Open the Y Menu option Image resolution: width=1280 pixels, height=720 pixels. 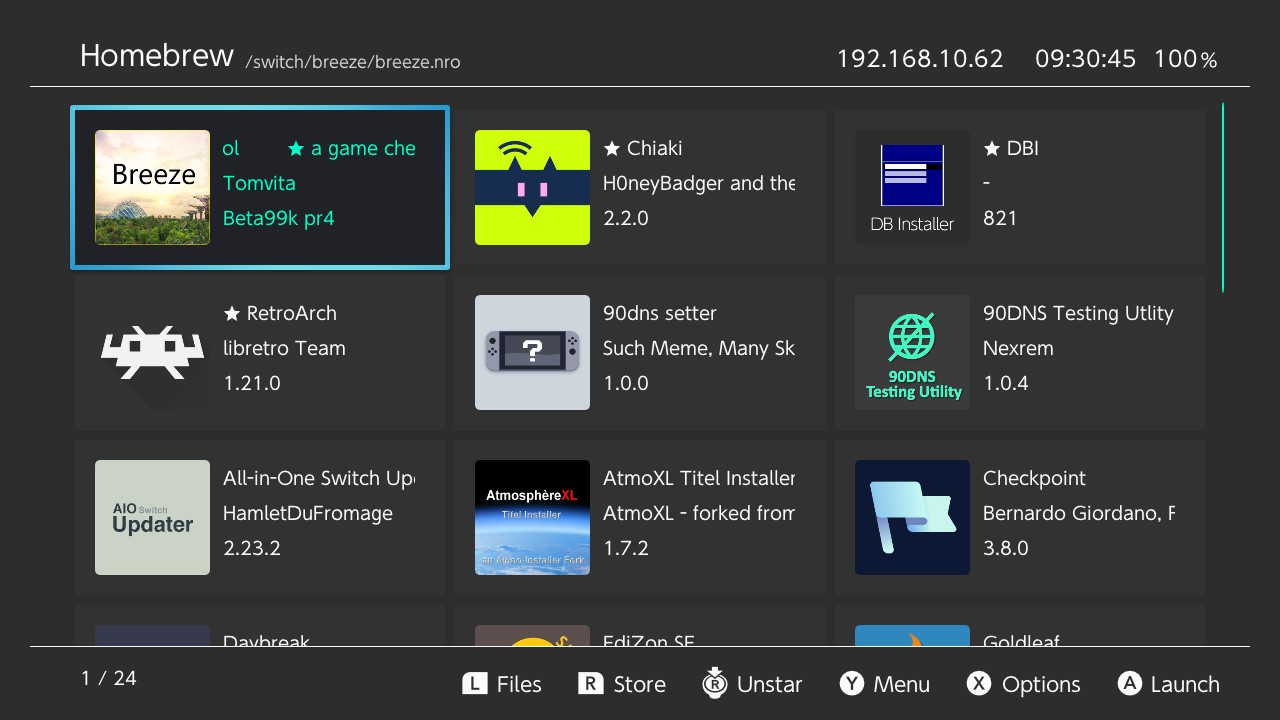[885, 684]
